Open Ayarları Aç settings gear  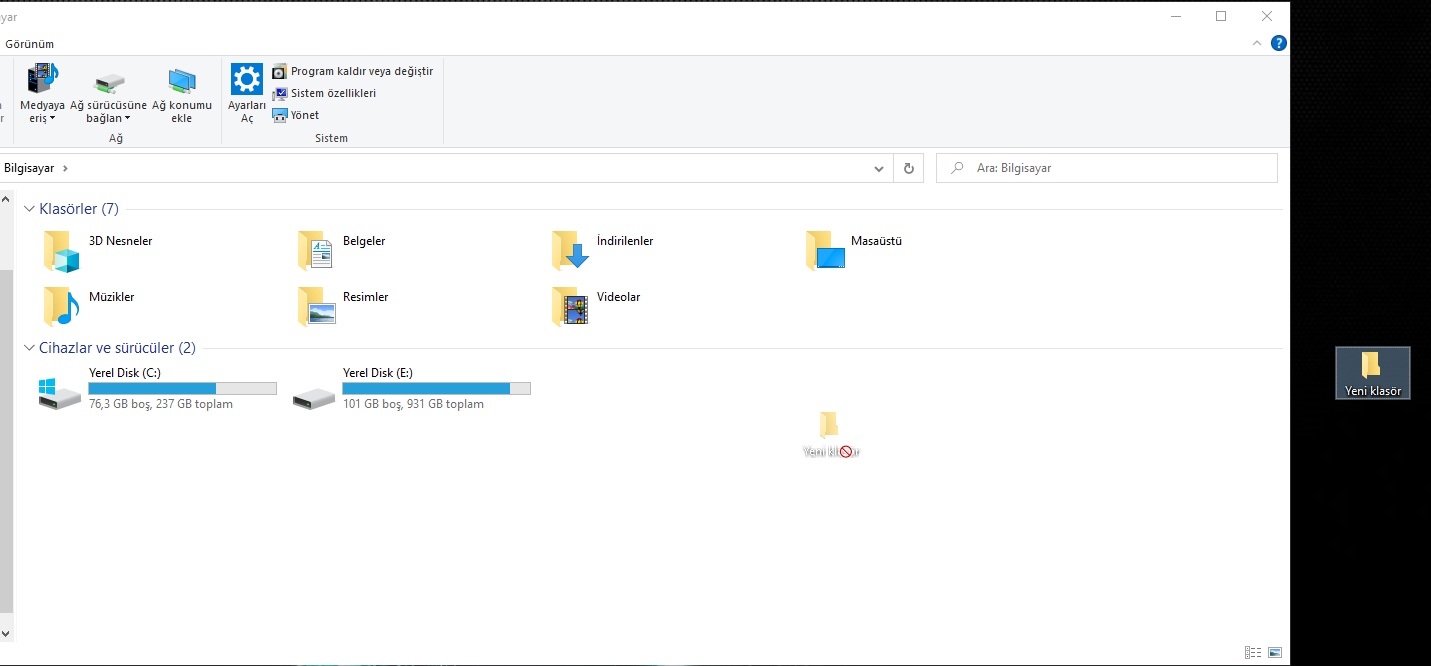[x=247, y=79]
